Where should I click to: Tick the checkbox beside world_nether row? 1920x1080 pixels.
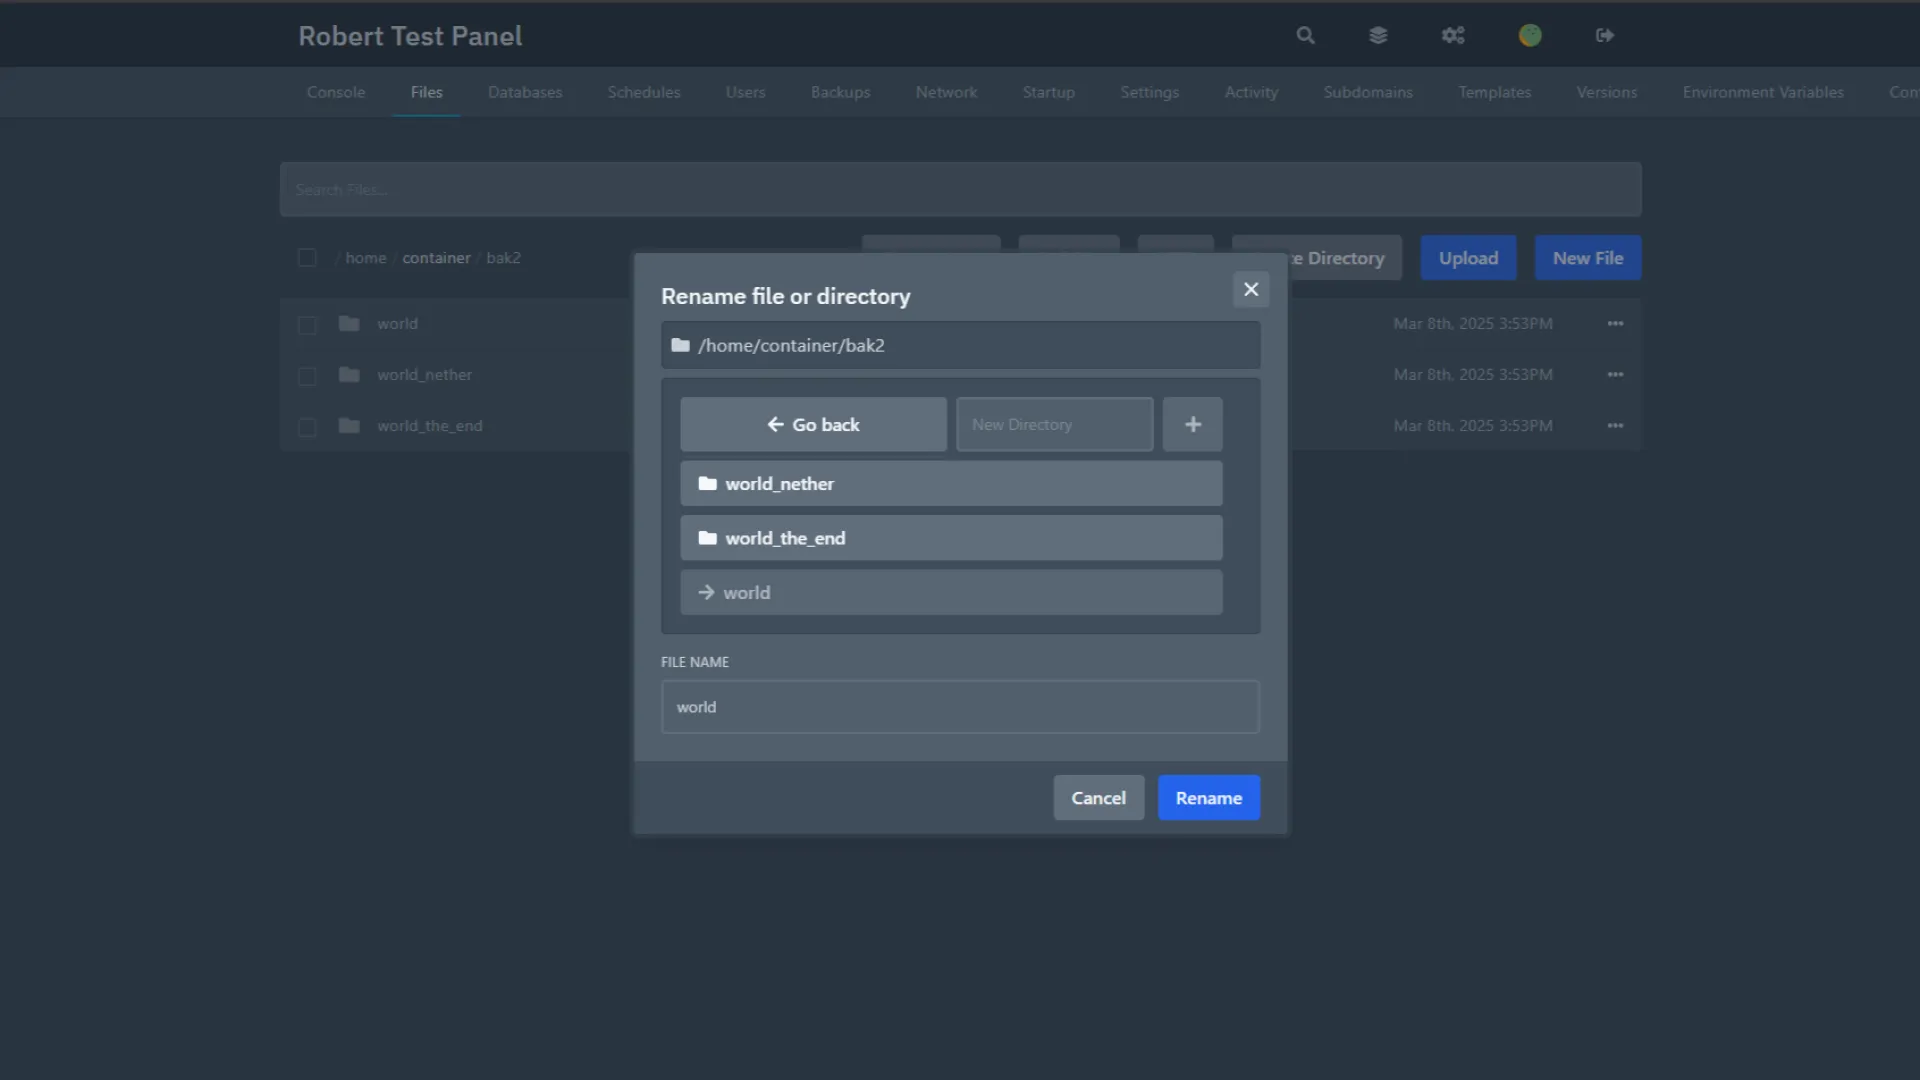(307, 376)
